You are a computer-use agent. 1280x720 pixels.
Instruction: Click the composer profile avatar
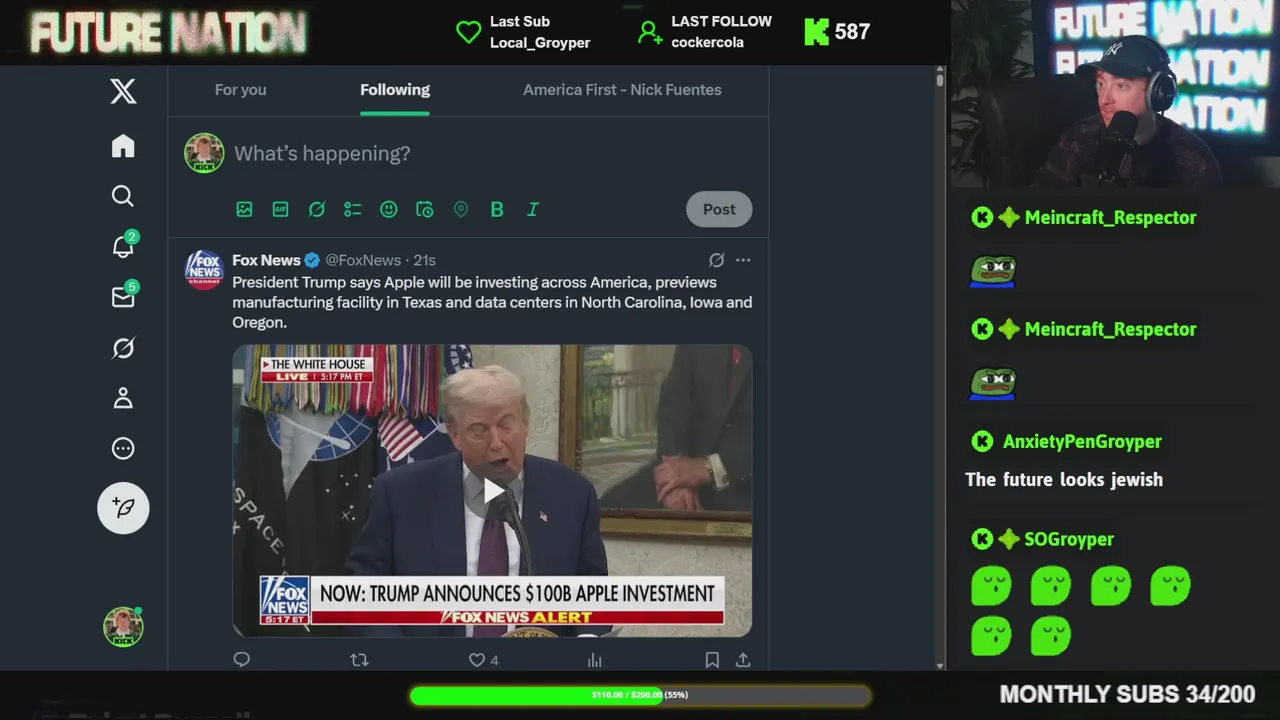(204, 153)
